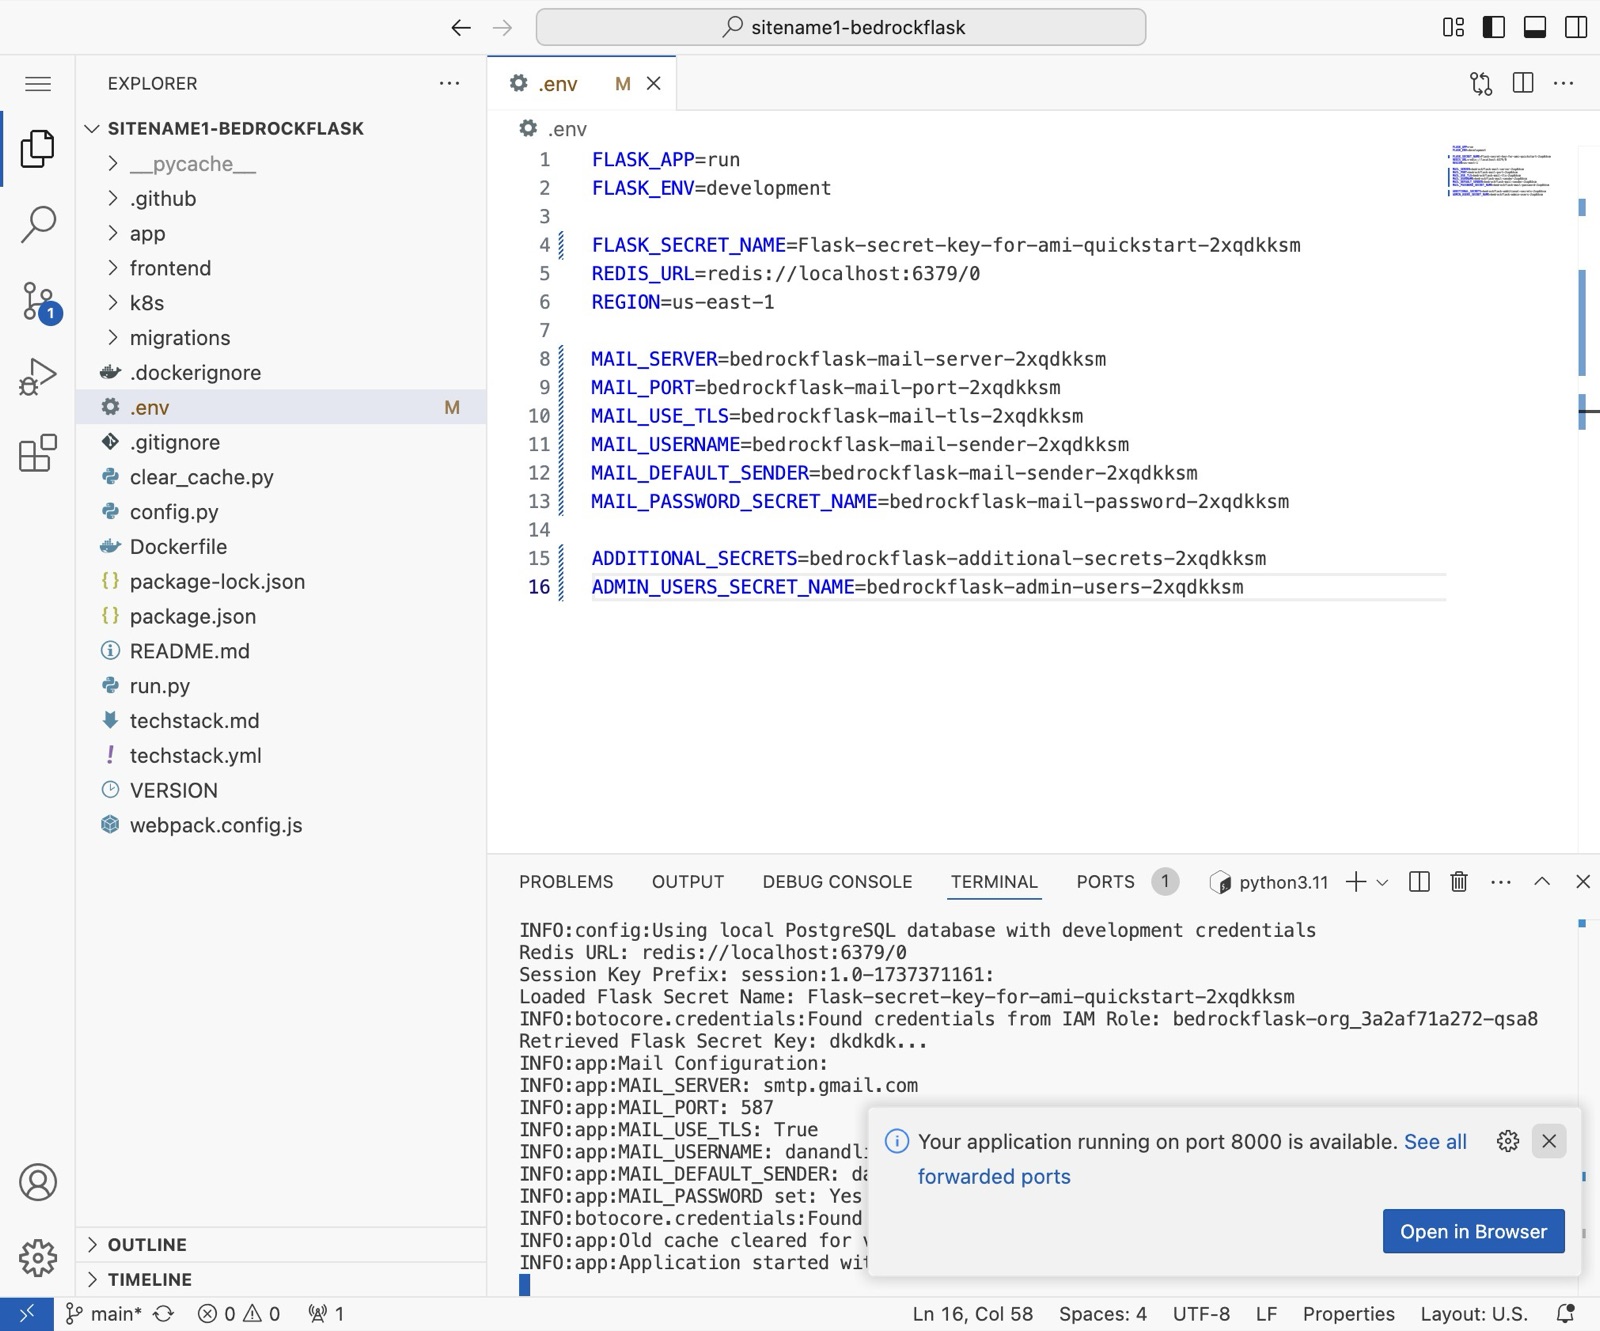Open Customize Layout icon
Screen dimensions: 1600x1331
point(1454,27)
